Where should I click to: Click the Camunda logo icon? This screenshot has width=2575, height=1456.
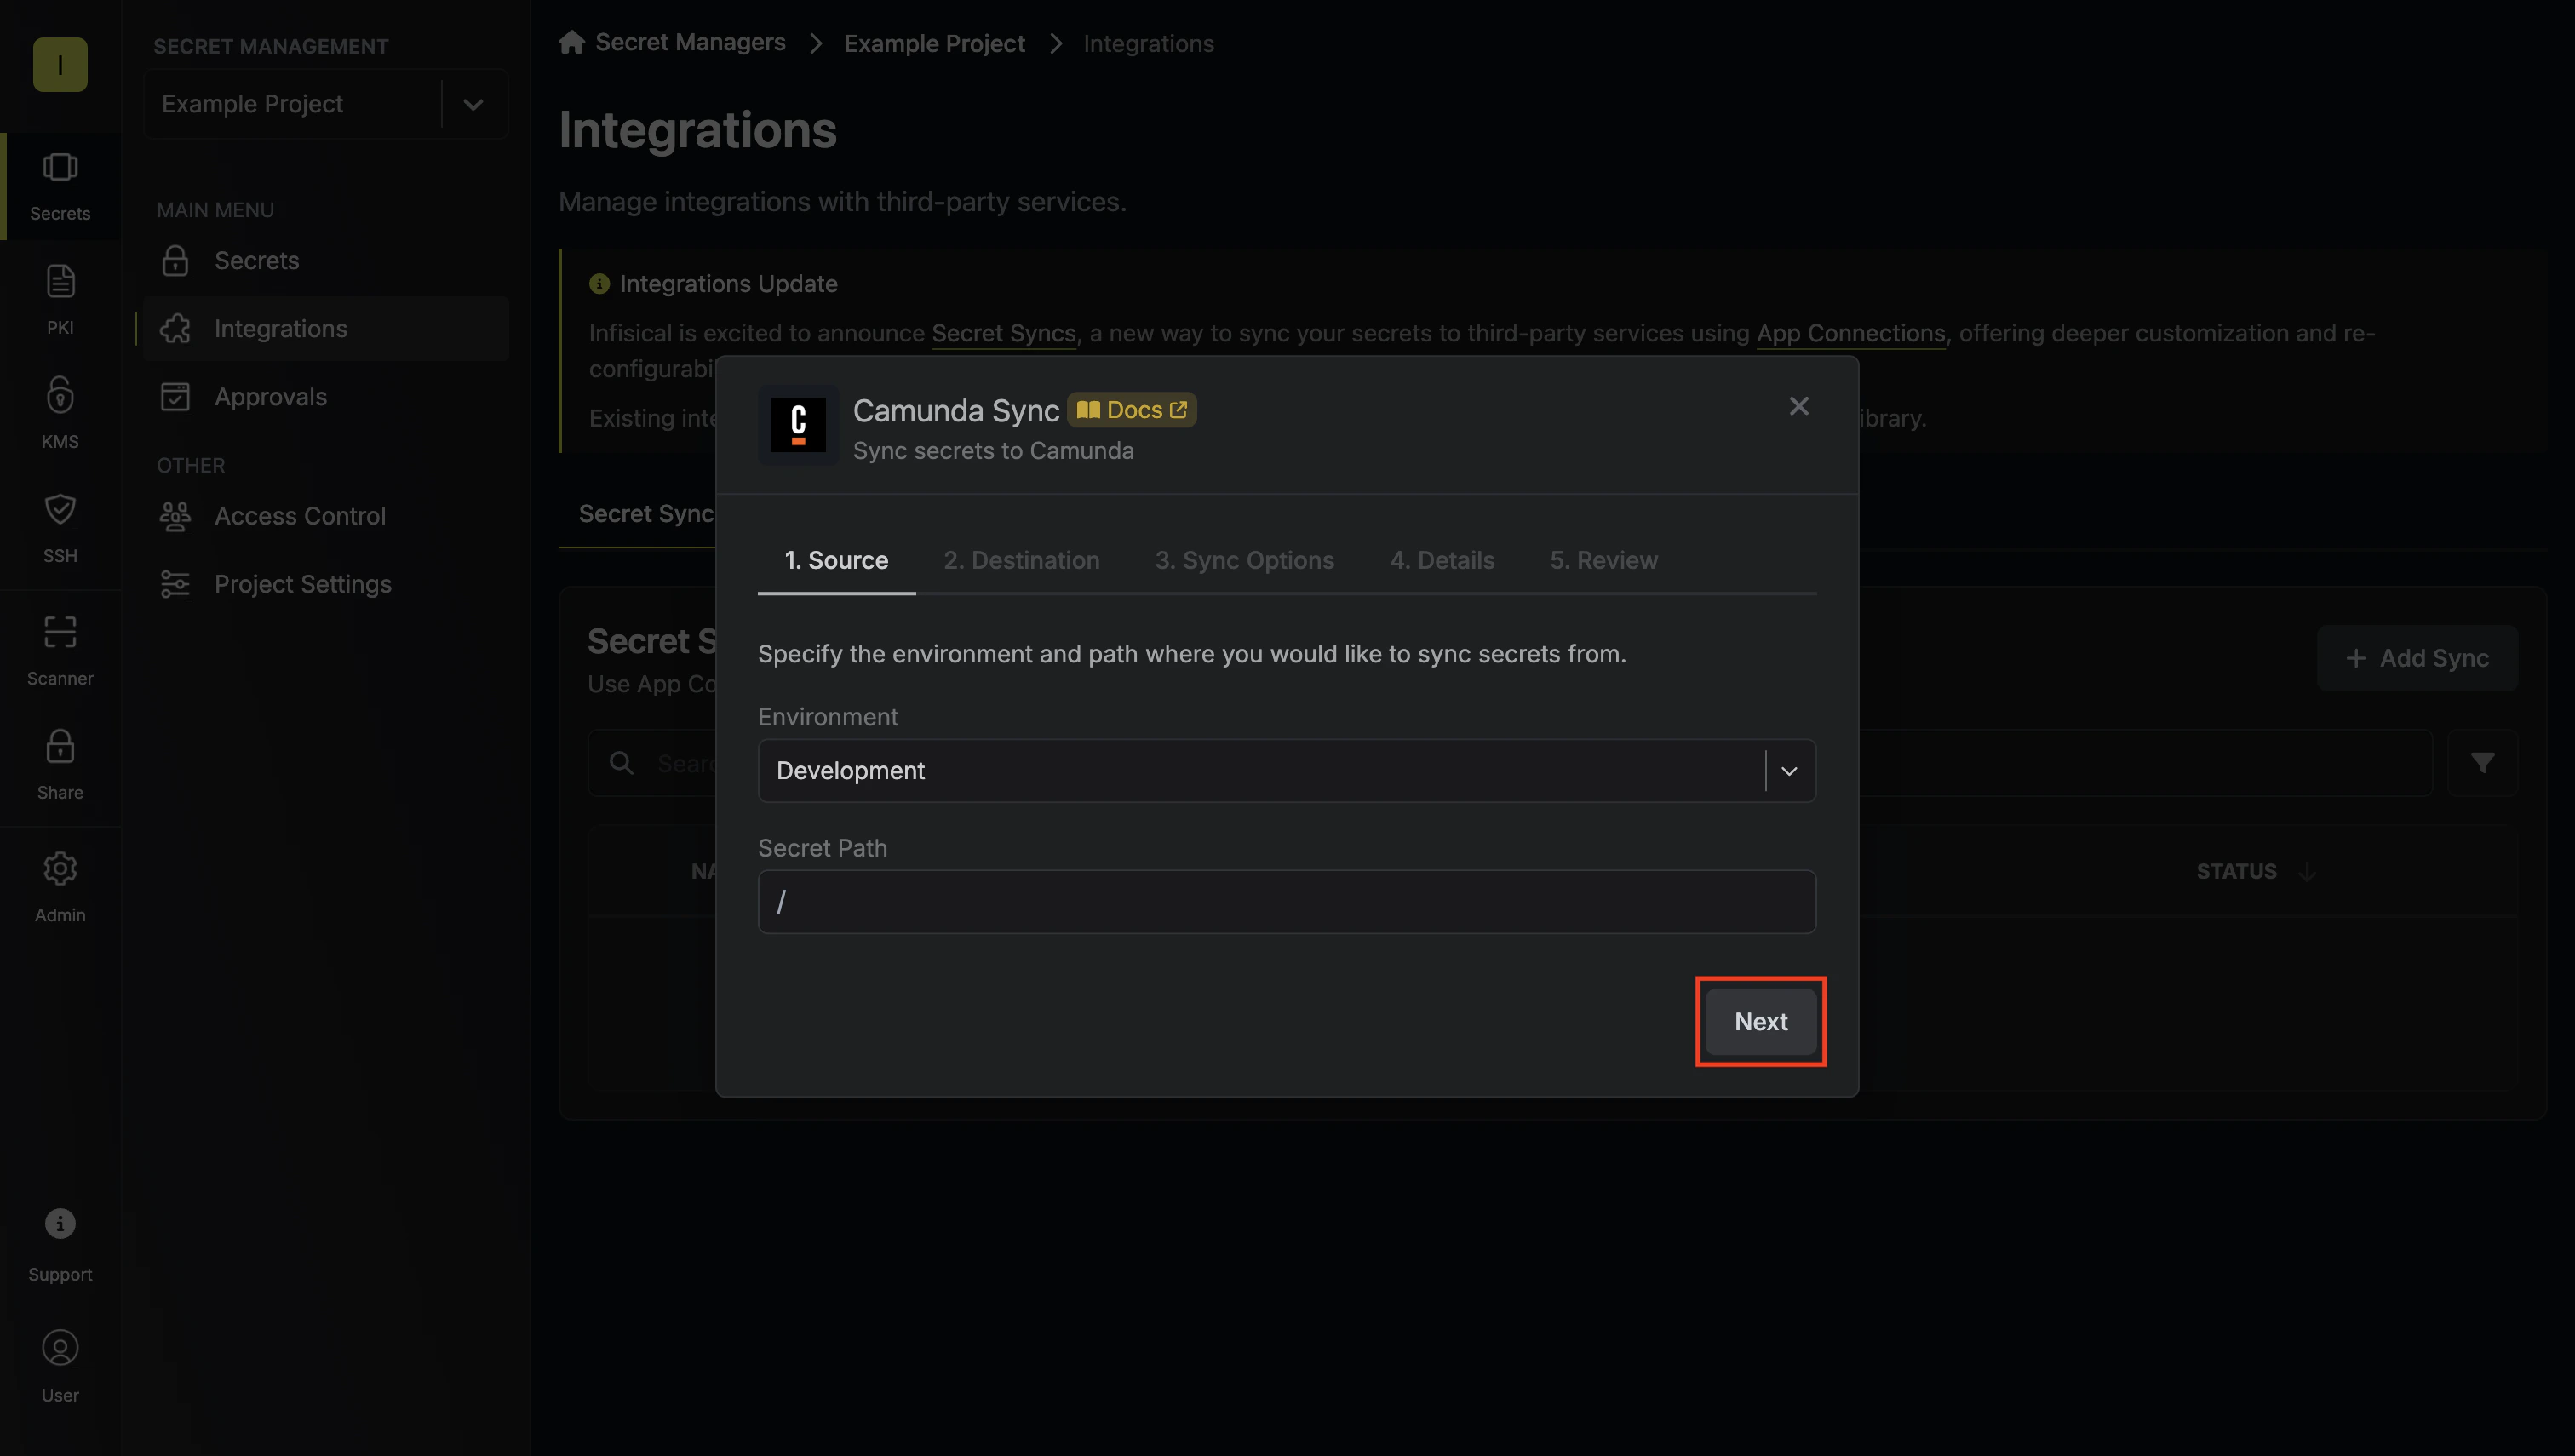(798, 425)
